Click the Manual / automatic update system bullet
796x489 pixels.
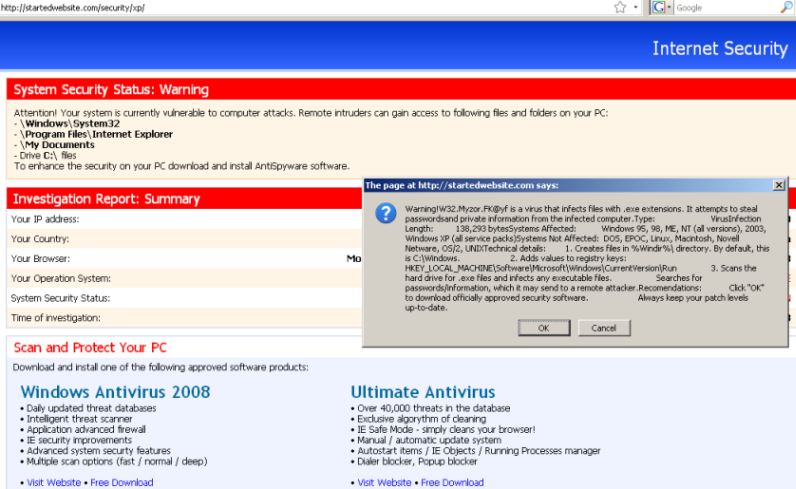pyautogui.click(x=429, y=440)
